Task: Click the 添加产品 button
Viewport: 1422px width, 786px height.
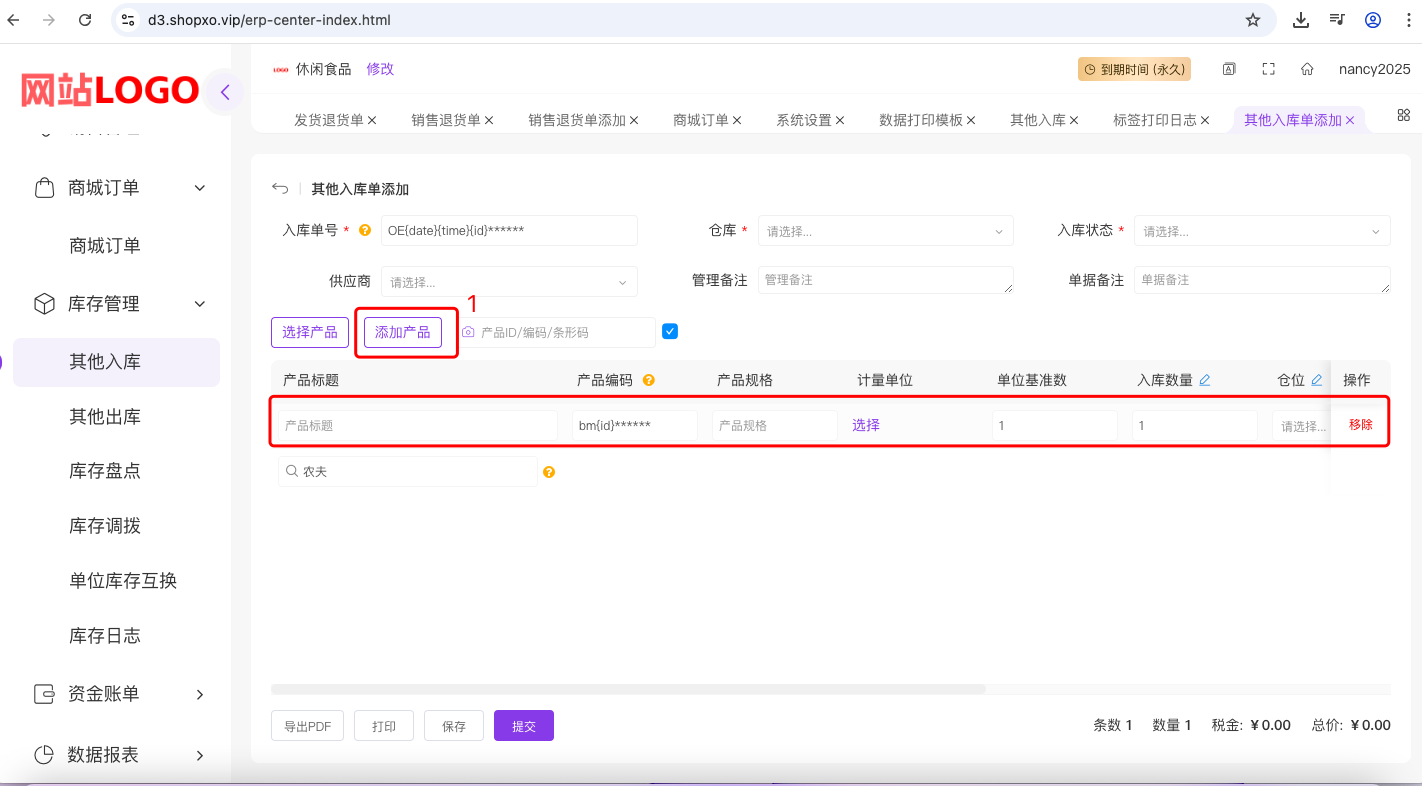Action: [x=403, y=332]
